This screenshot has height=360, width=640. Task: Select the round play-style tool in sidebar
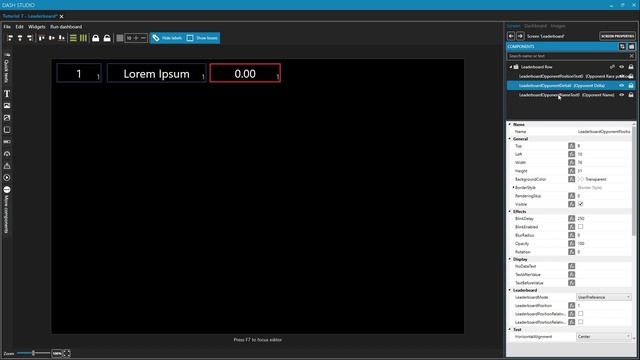click(x=7, y=178)
